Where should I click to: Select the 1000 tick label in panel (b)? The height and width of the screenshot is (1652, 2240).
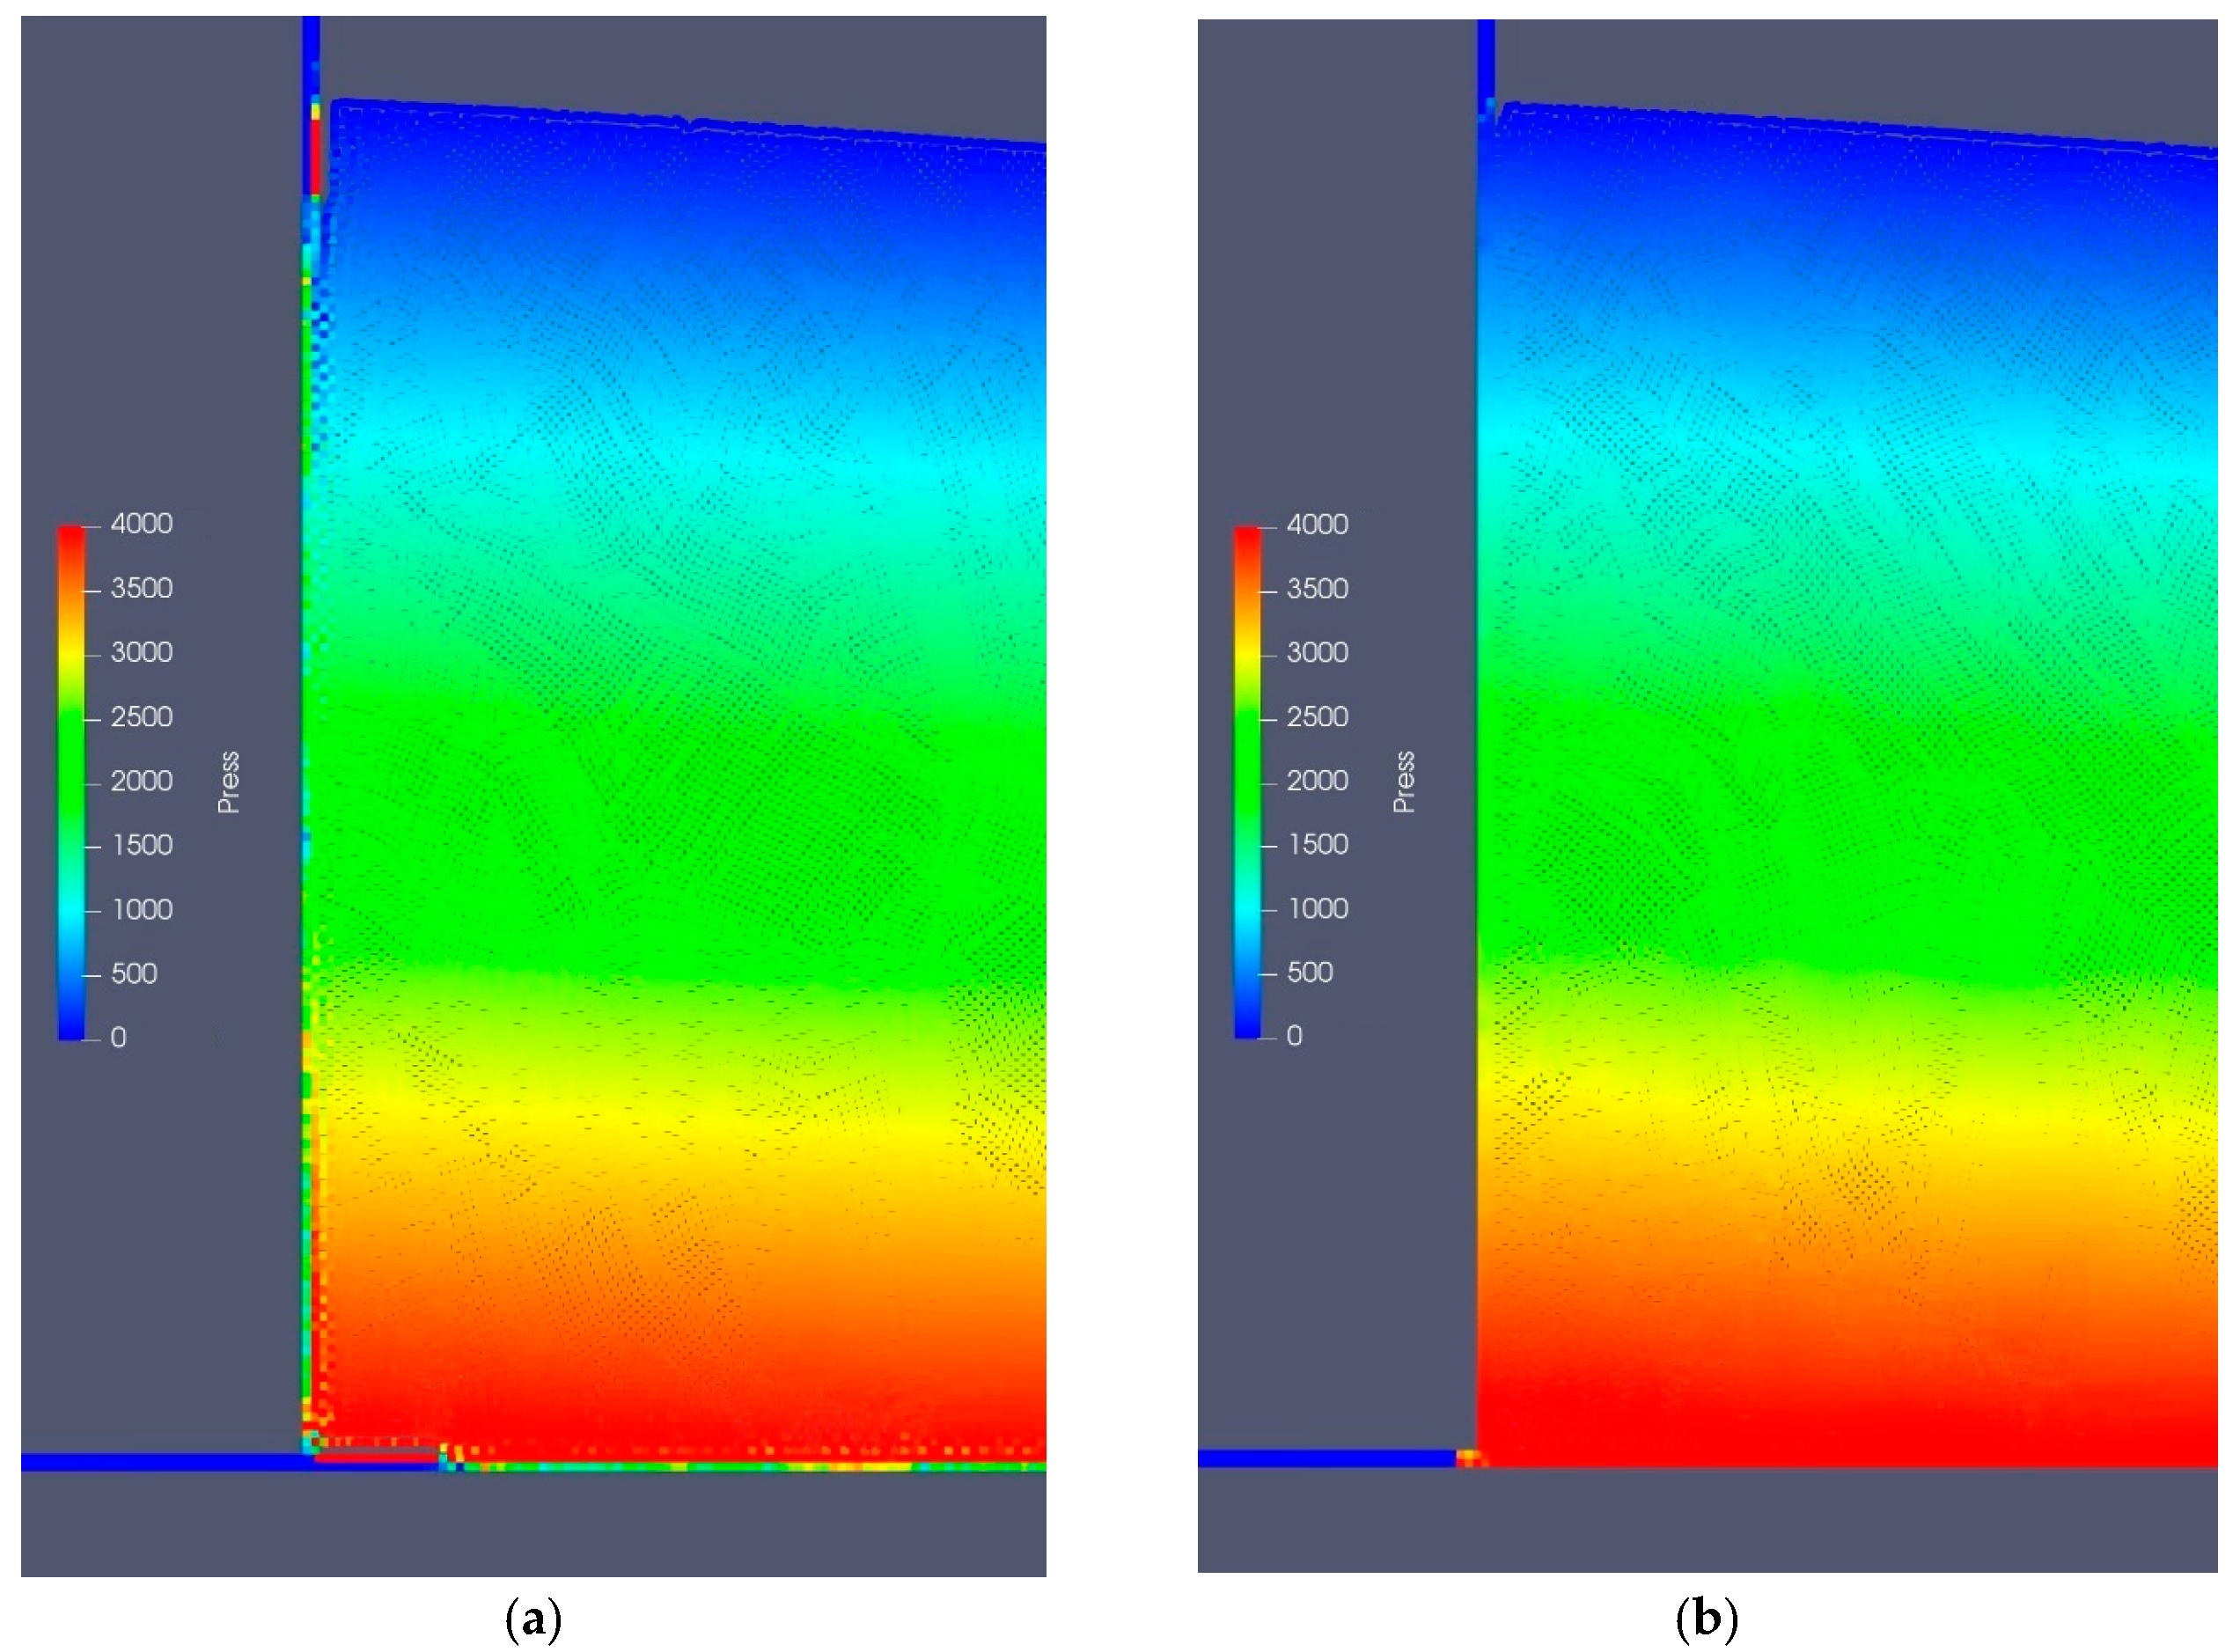tap(1317, 909)
